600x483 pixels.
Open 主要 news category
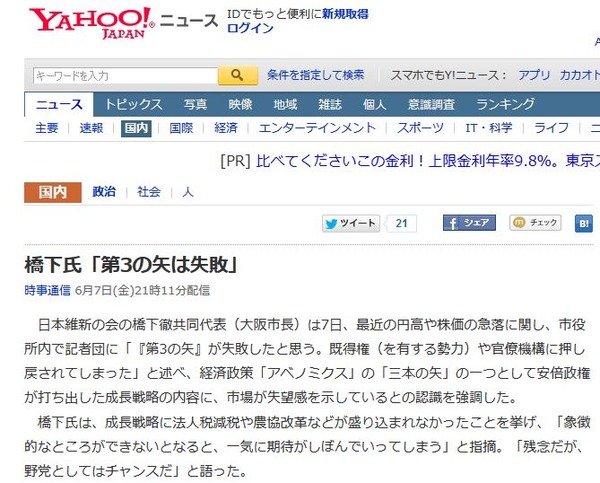coord(47,128)
